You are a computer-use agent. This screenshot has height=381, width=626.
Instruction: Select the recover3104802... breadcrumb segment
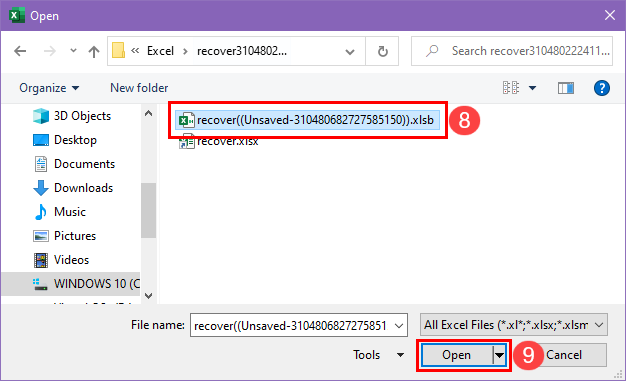[x=242, y=51]
